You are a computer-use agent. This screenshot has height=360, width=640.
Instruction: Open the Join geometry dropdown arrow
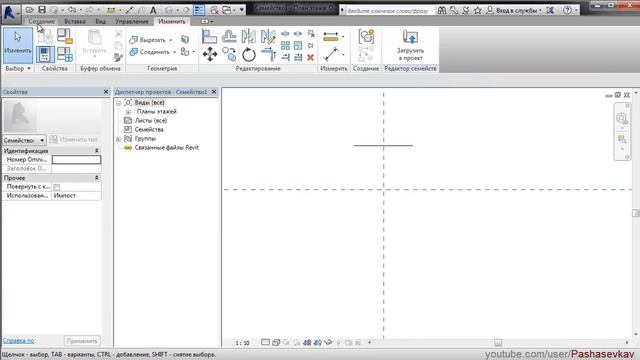click(174, 52)
